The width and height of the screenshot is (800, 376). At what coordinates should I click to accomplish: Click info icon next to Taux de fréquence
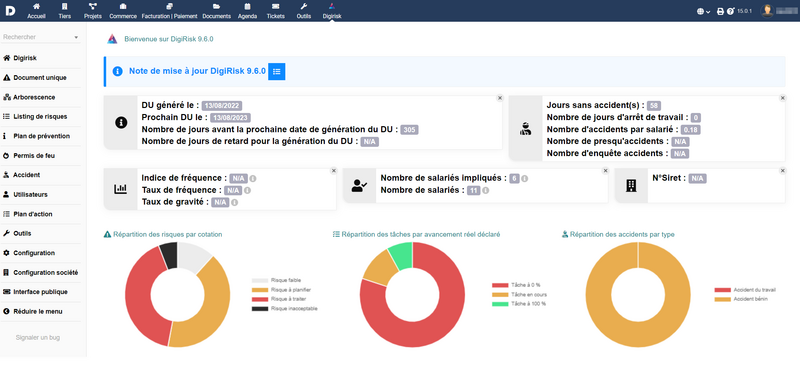click(x=247, y=190)
